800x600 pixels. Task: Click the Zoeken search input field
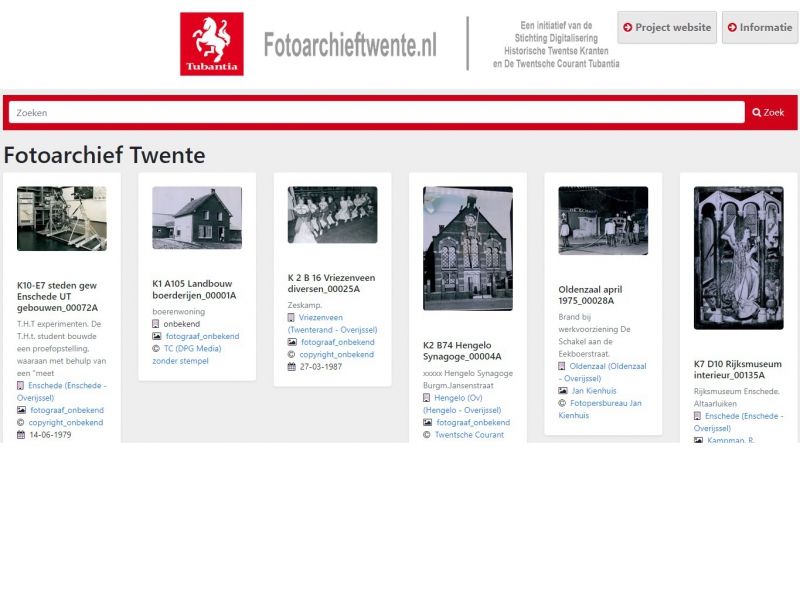point(376,113)
